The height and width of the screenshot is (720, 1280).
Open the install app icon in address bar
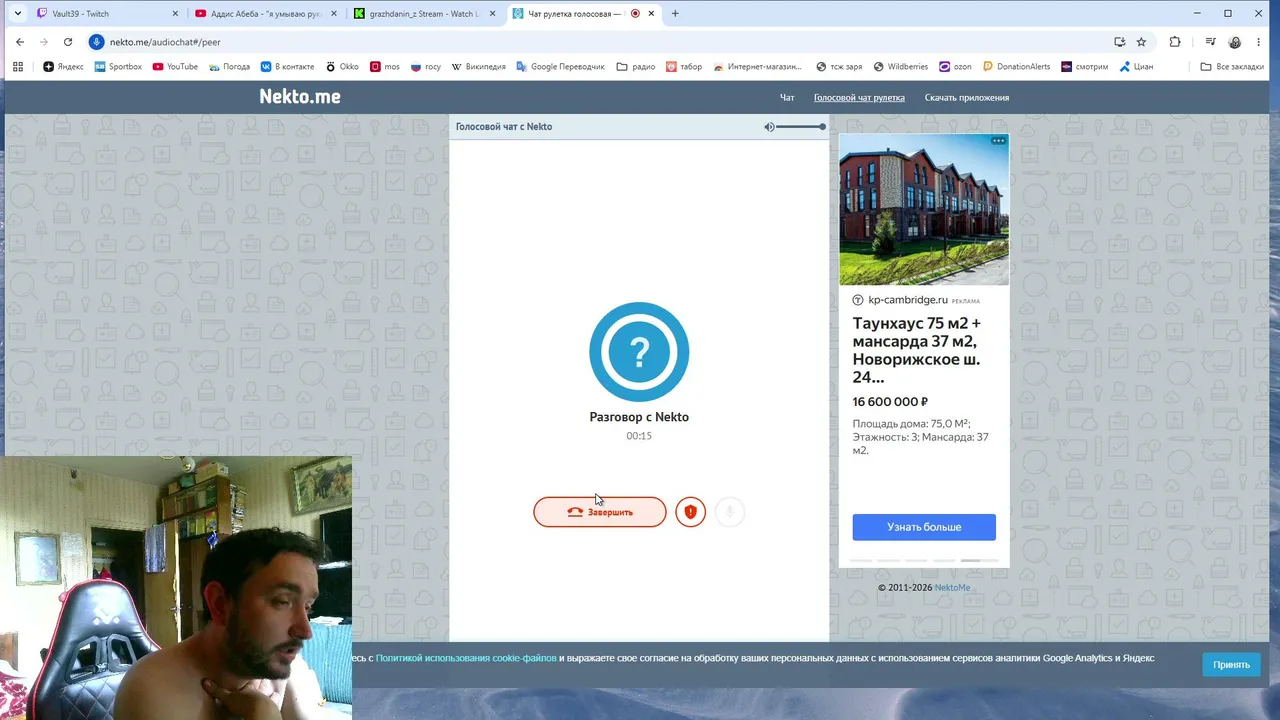coord(1119,42)
